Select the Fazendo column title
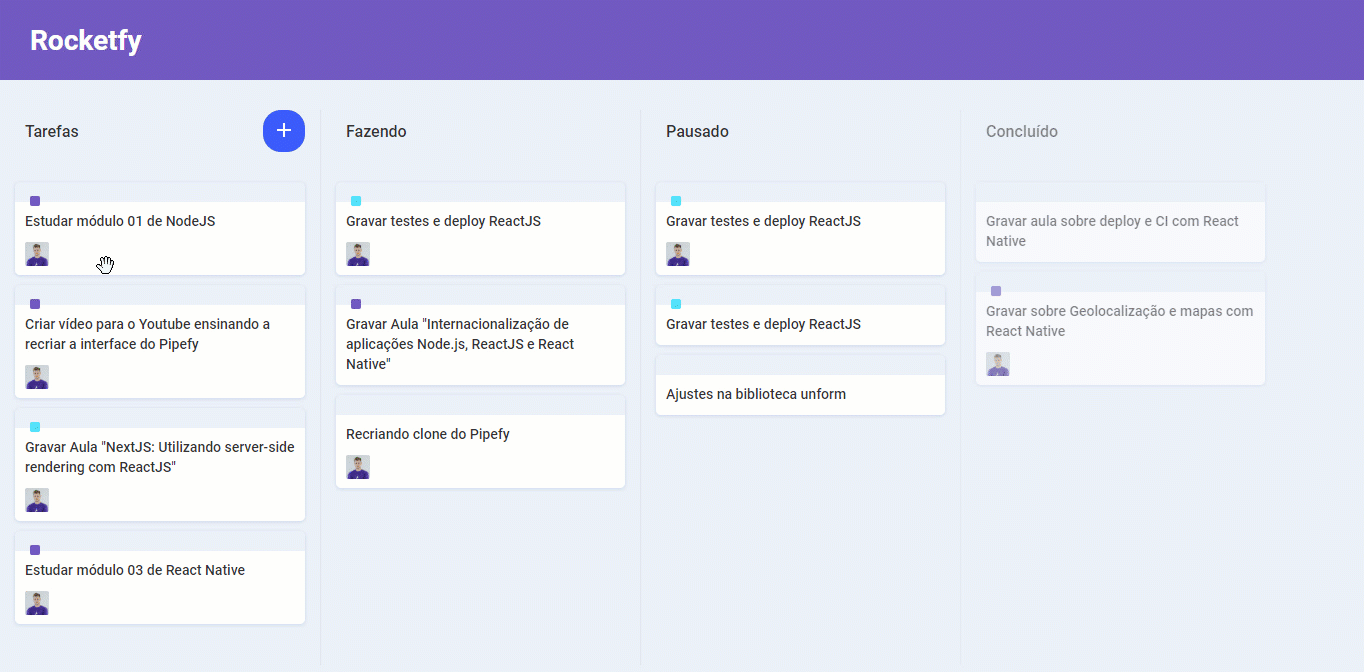The image size is (1364, 672). [x=376, y=131]
